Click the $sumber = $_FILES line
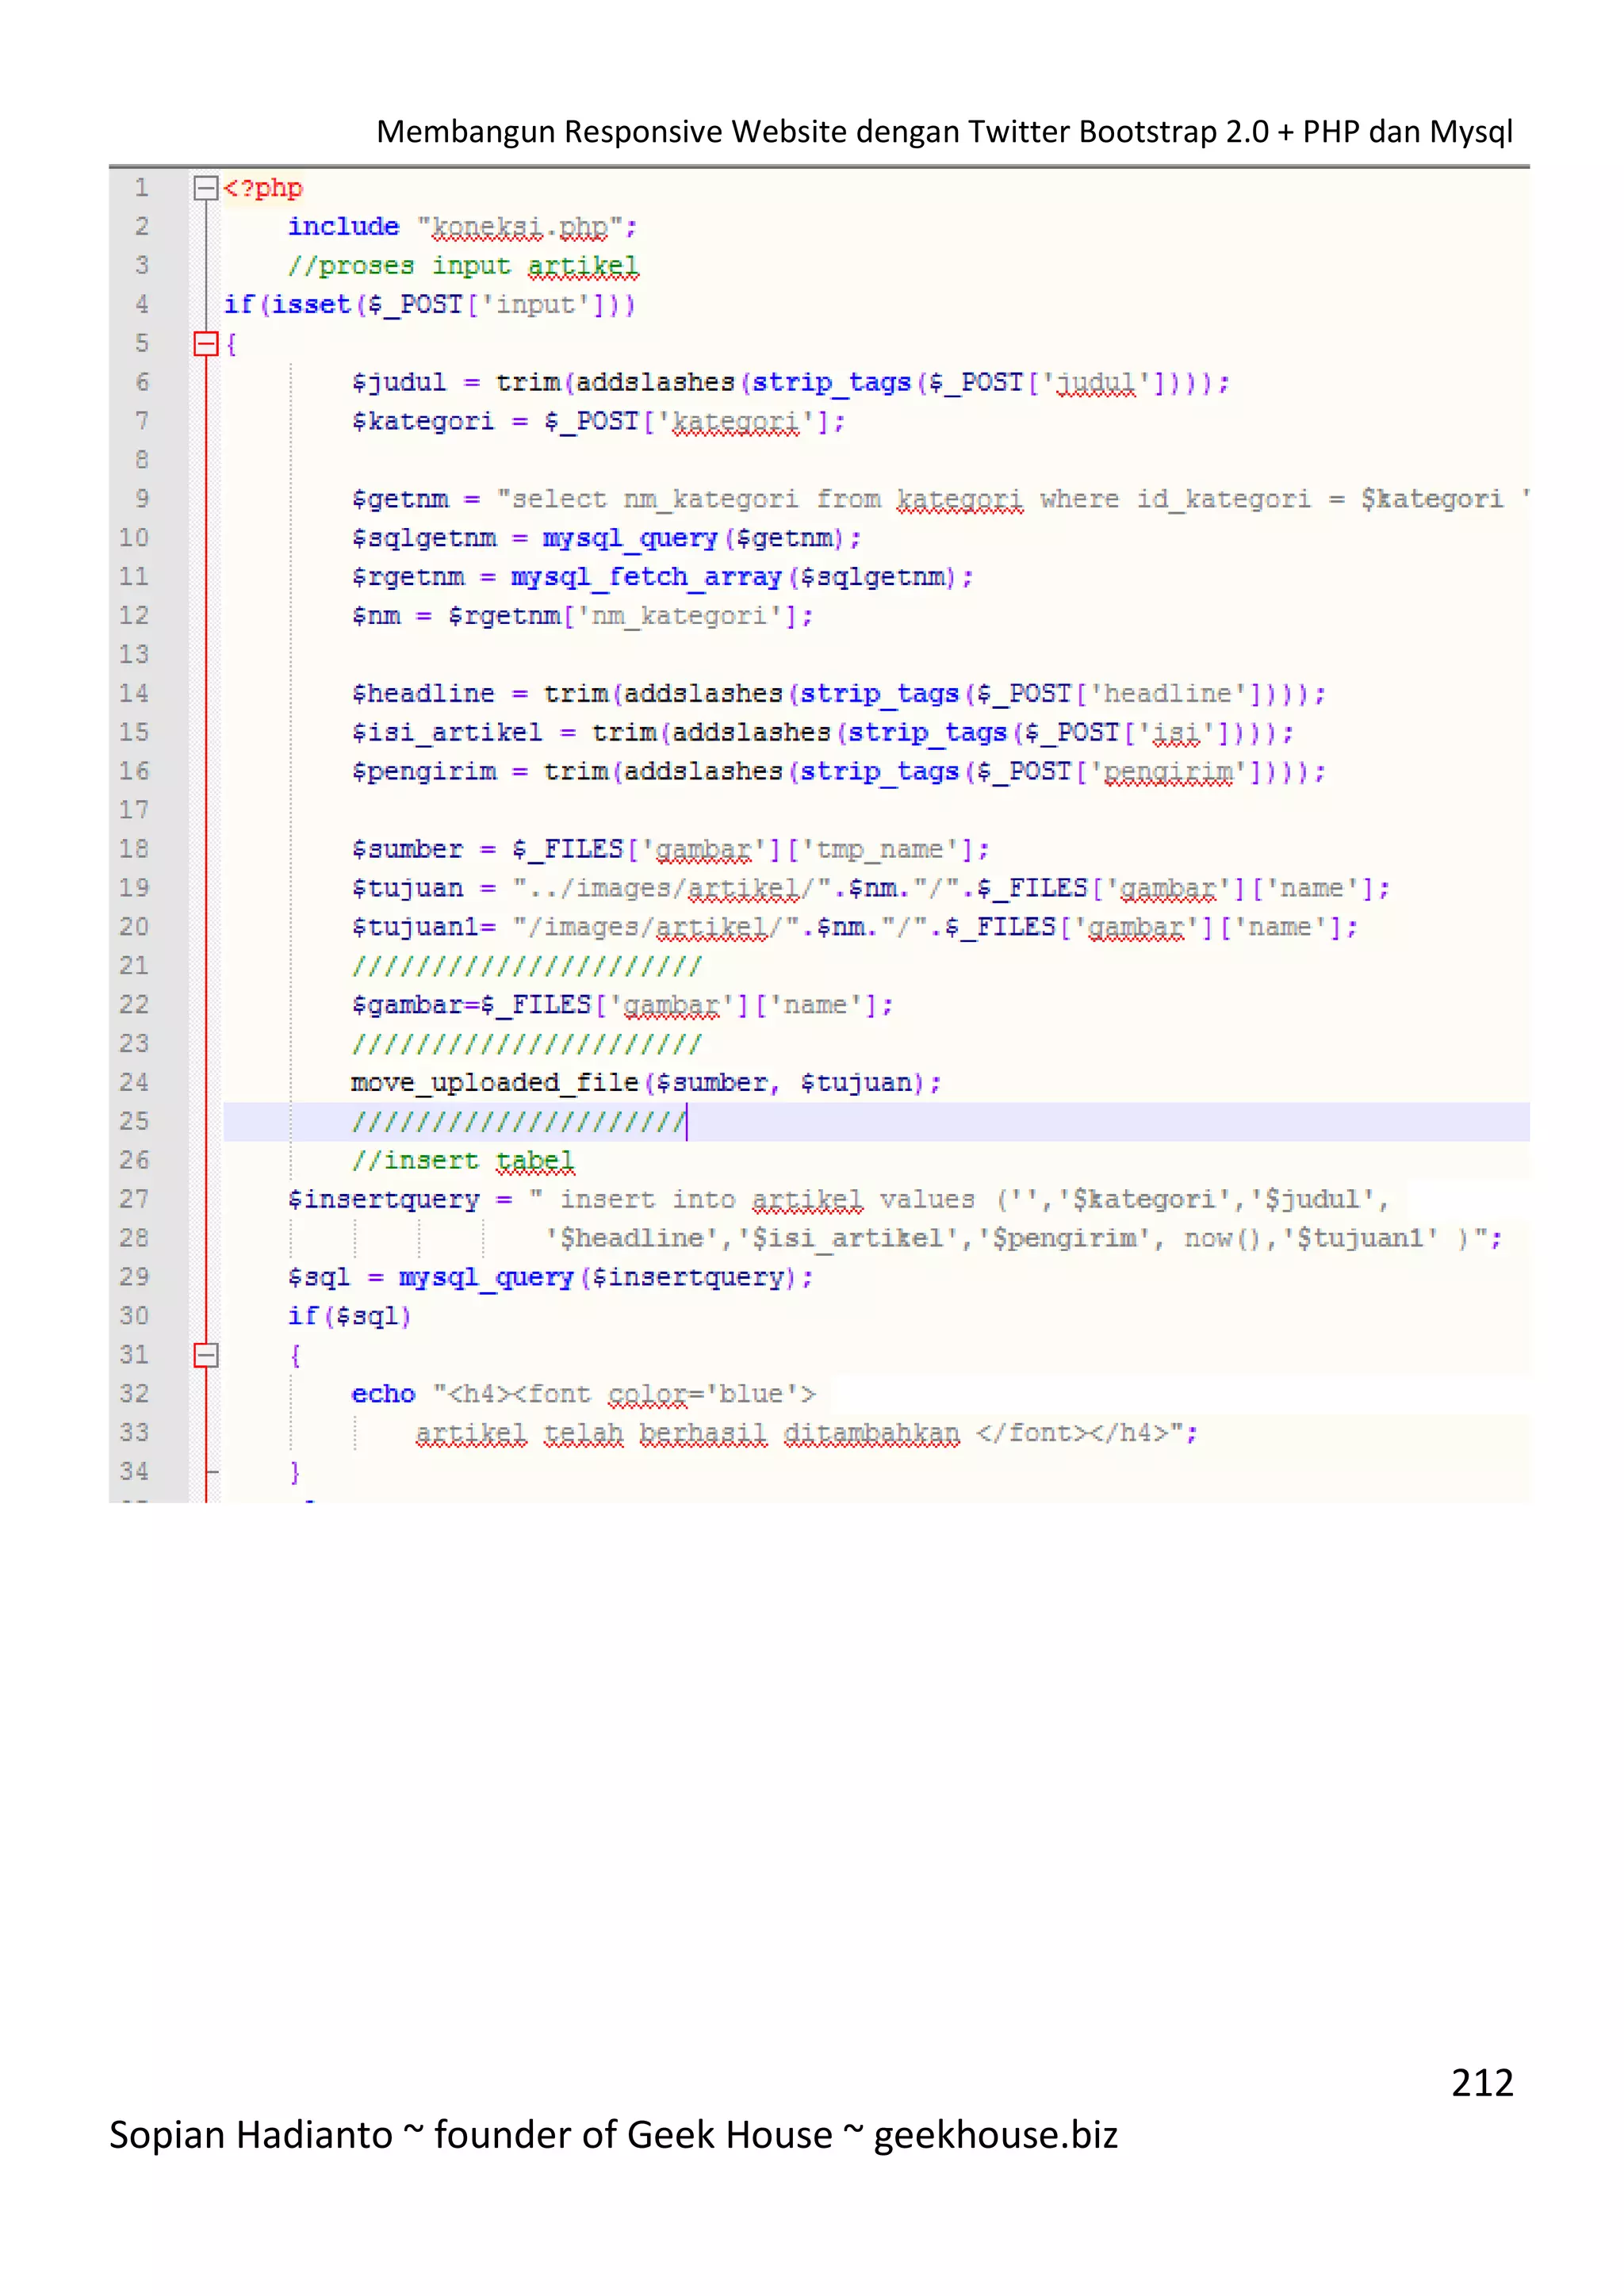The width and height of the screenshot is (1624, 2296). point(670,850)
